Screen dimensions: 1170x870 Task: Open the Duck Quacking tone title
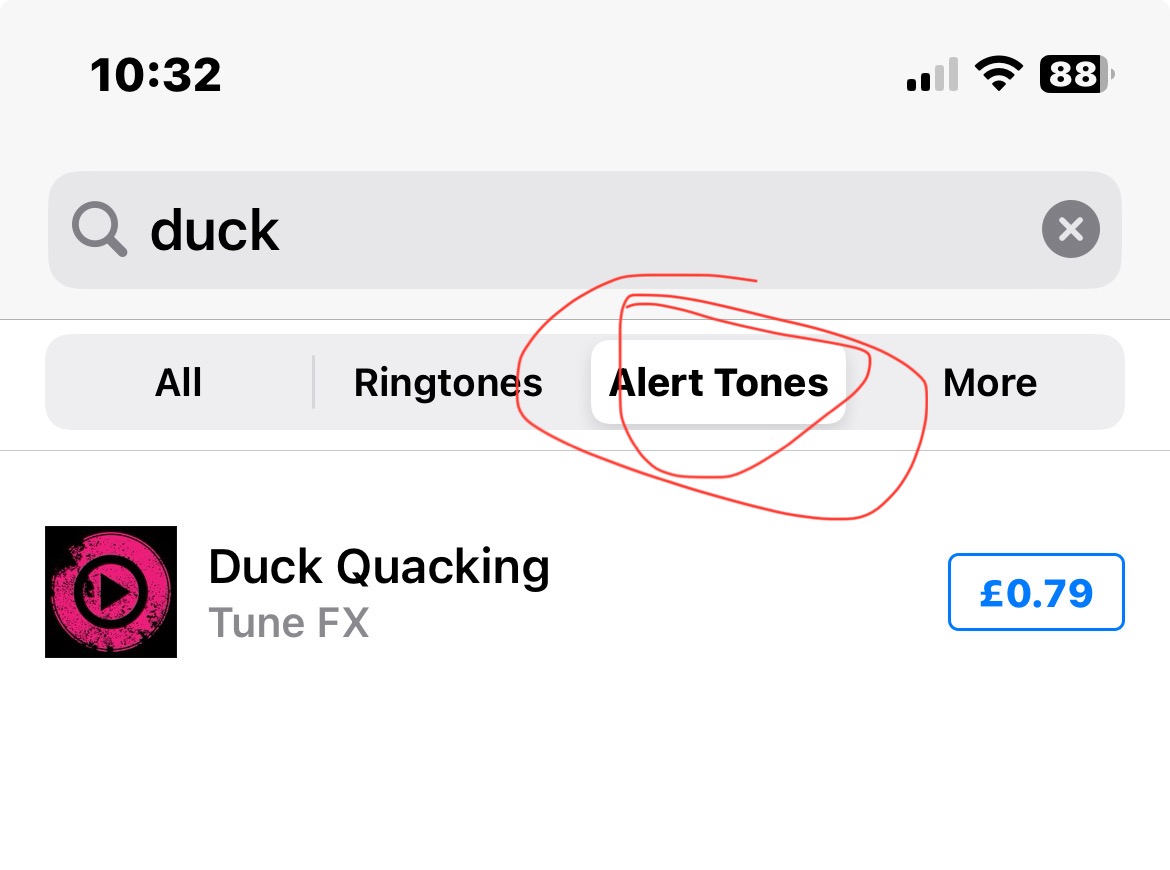[x=378, y=567]
